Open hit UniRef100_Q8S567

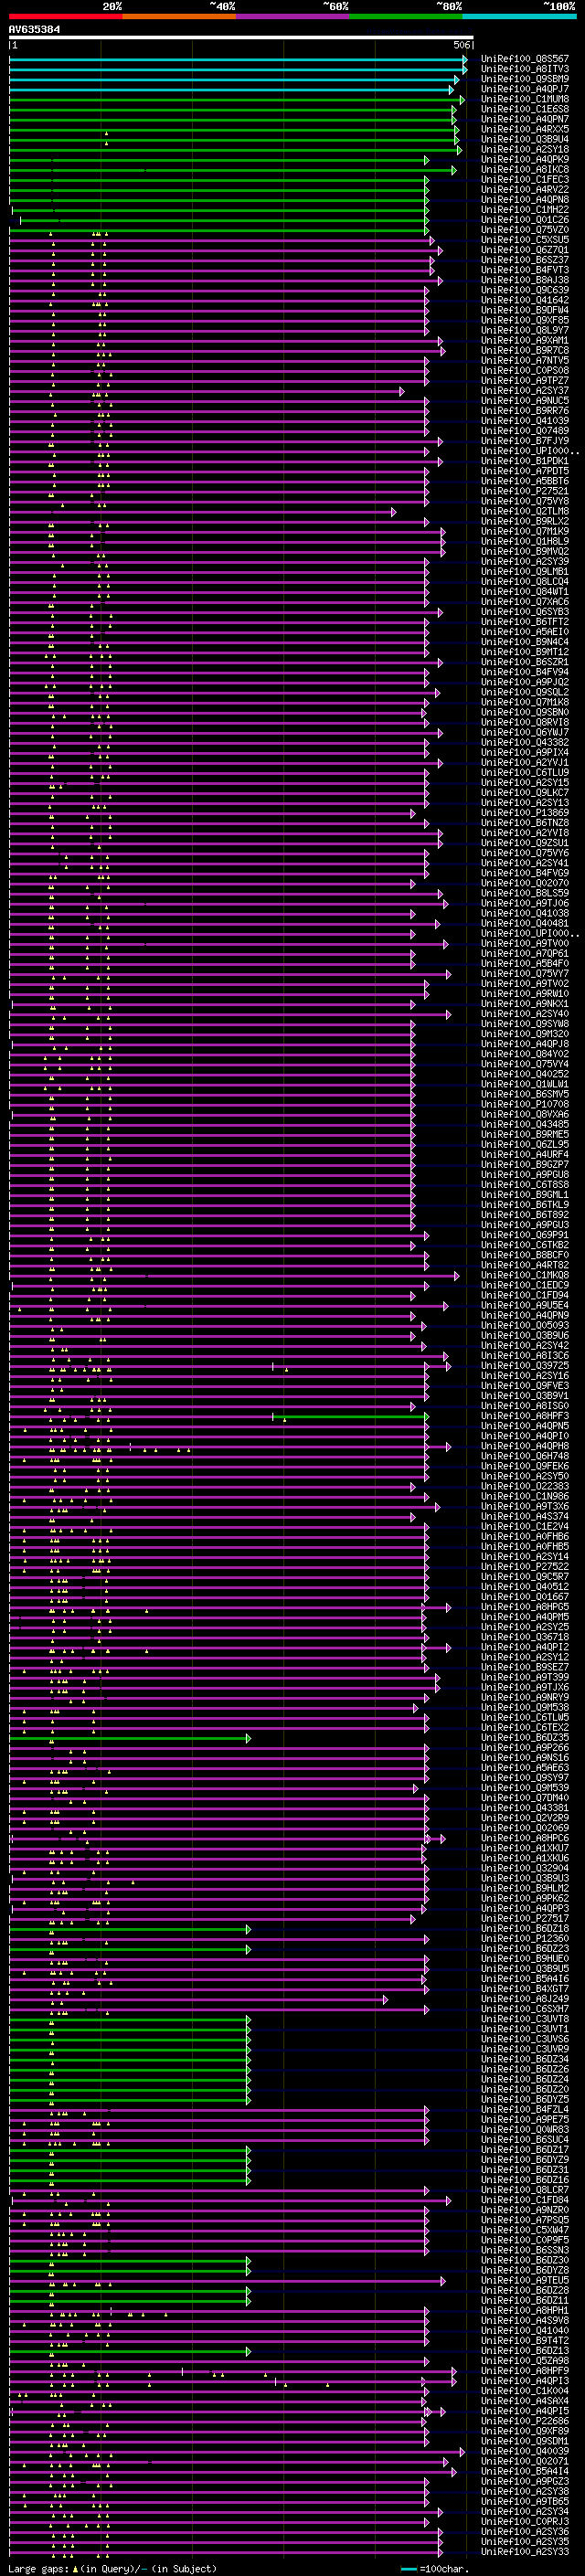[x=524, y=59]
